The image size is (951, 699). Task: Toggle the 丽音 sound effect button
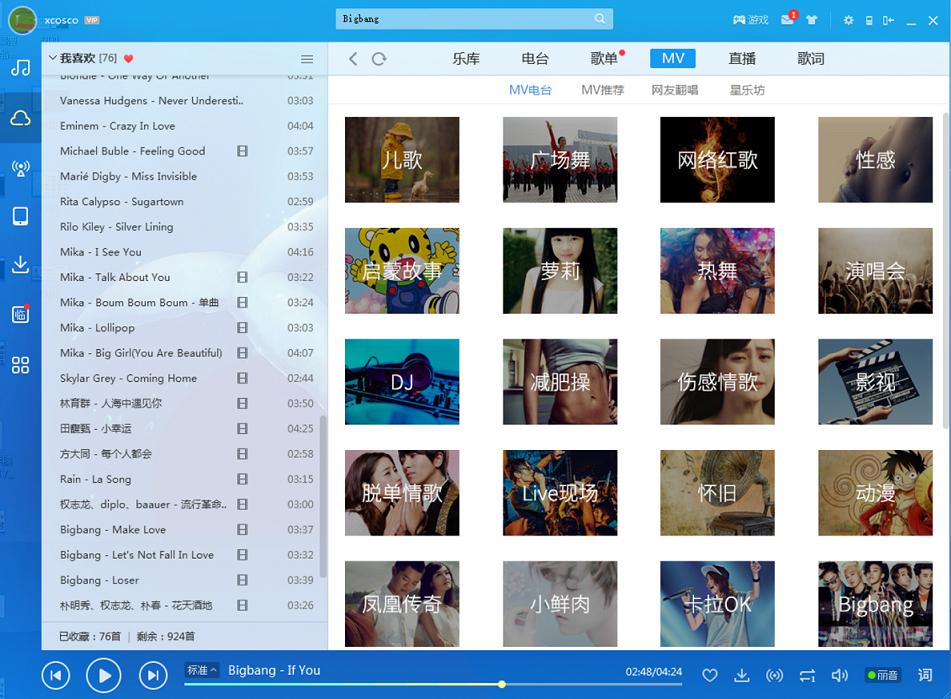(x=882, y=676)
